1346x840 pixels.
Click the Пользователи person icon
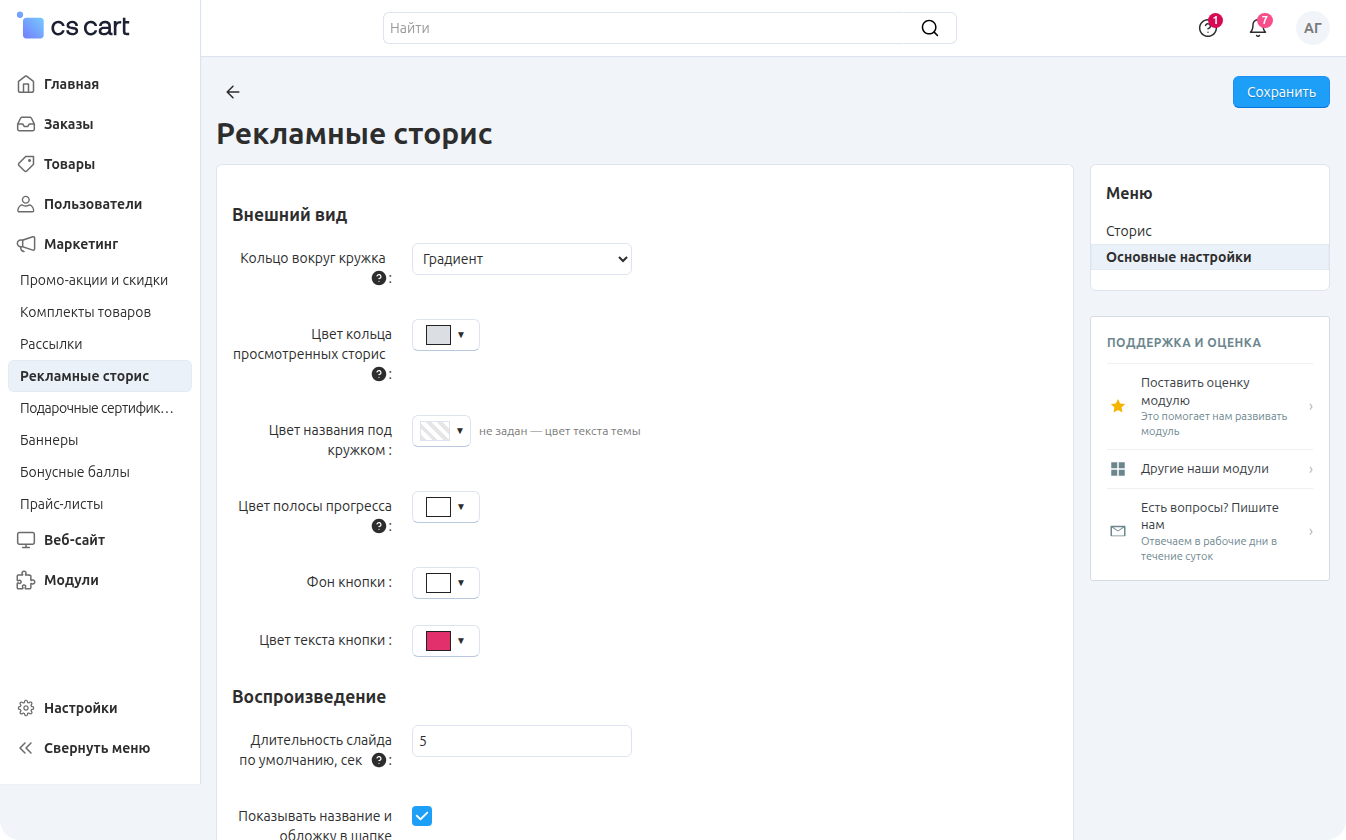tap(27, 204)
